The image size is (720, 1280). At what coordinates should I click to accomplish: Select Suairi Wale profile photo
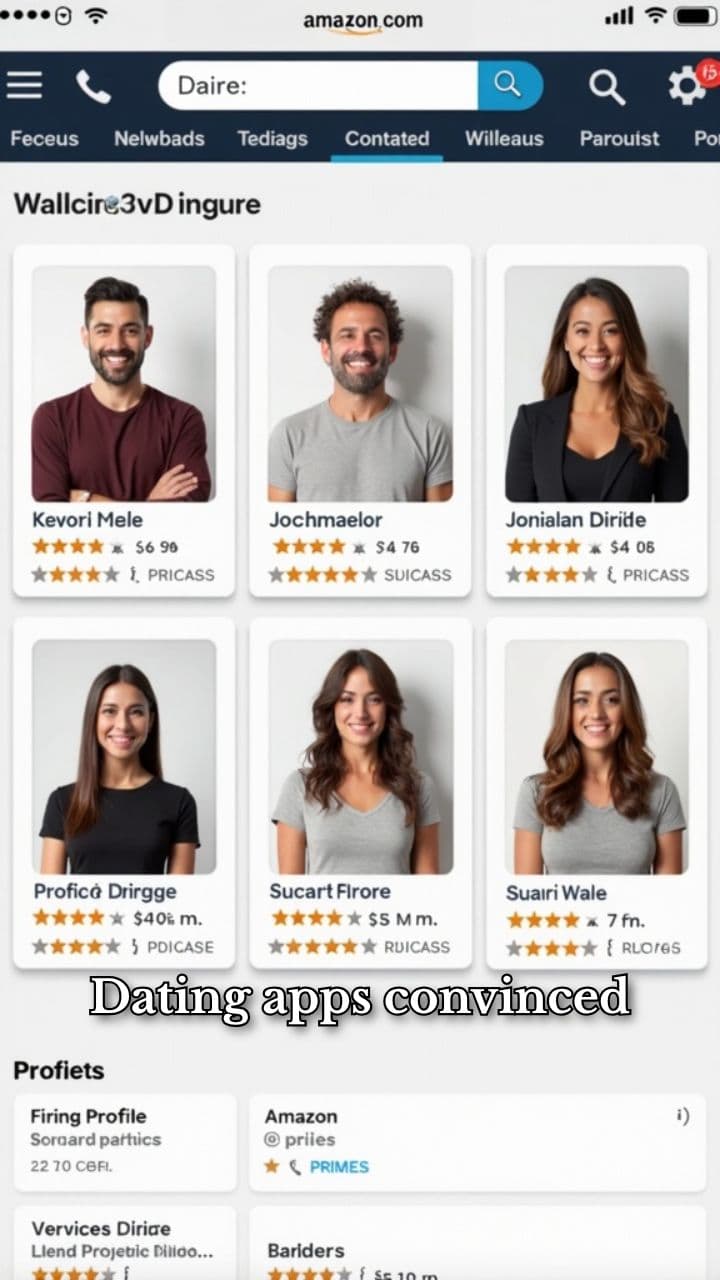click(x=597, y=757)
